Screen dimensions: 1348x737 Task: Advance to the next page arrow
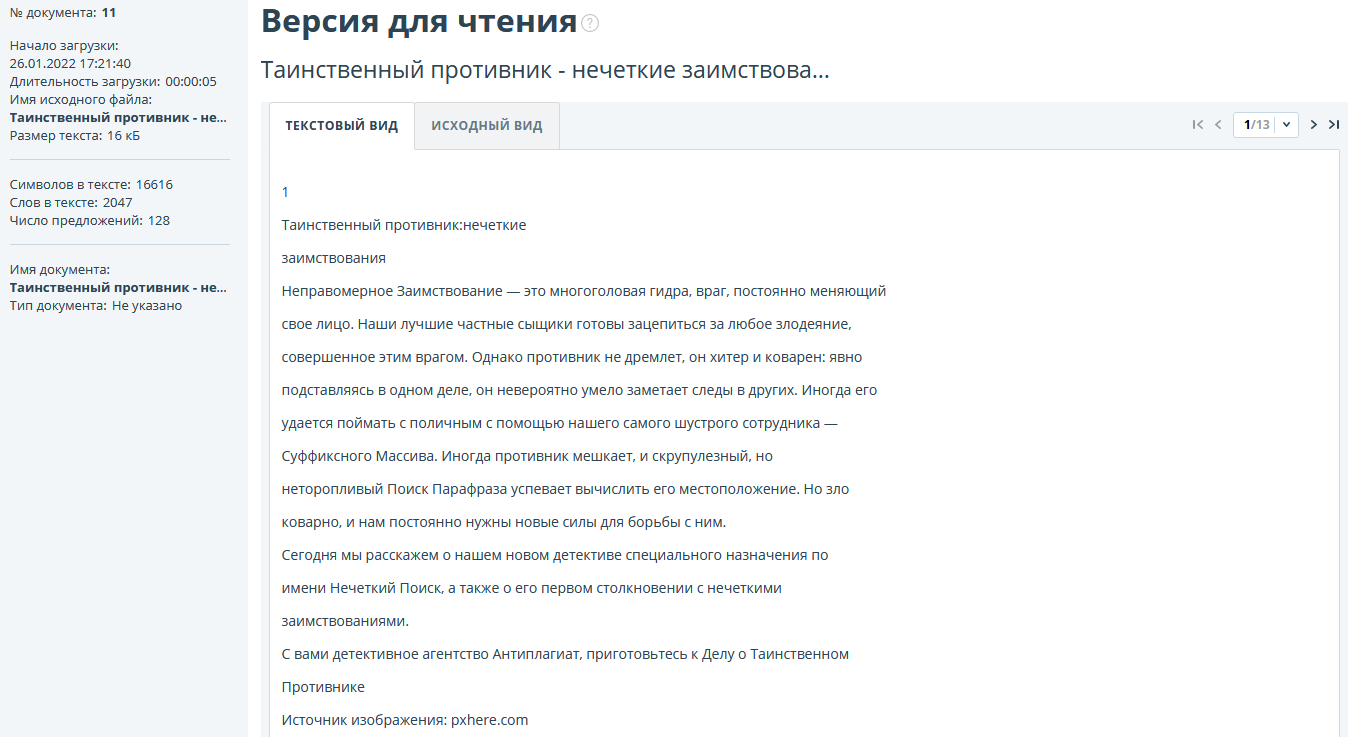click(x=1314, y=125)
